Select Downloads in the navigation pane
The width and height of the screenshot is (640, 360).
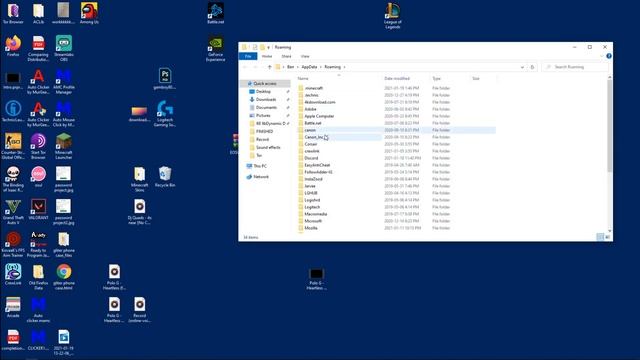point(266,100)
